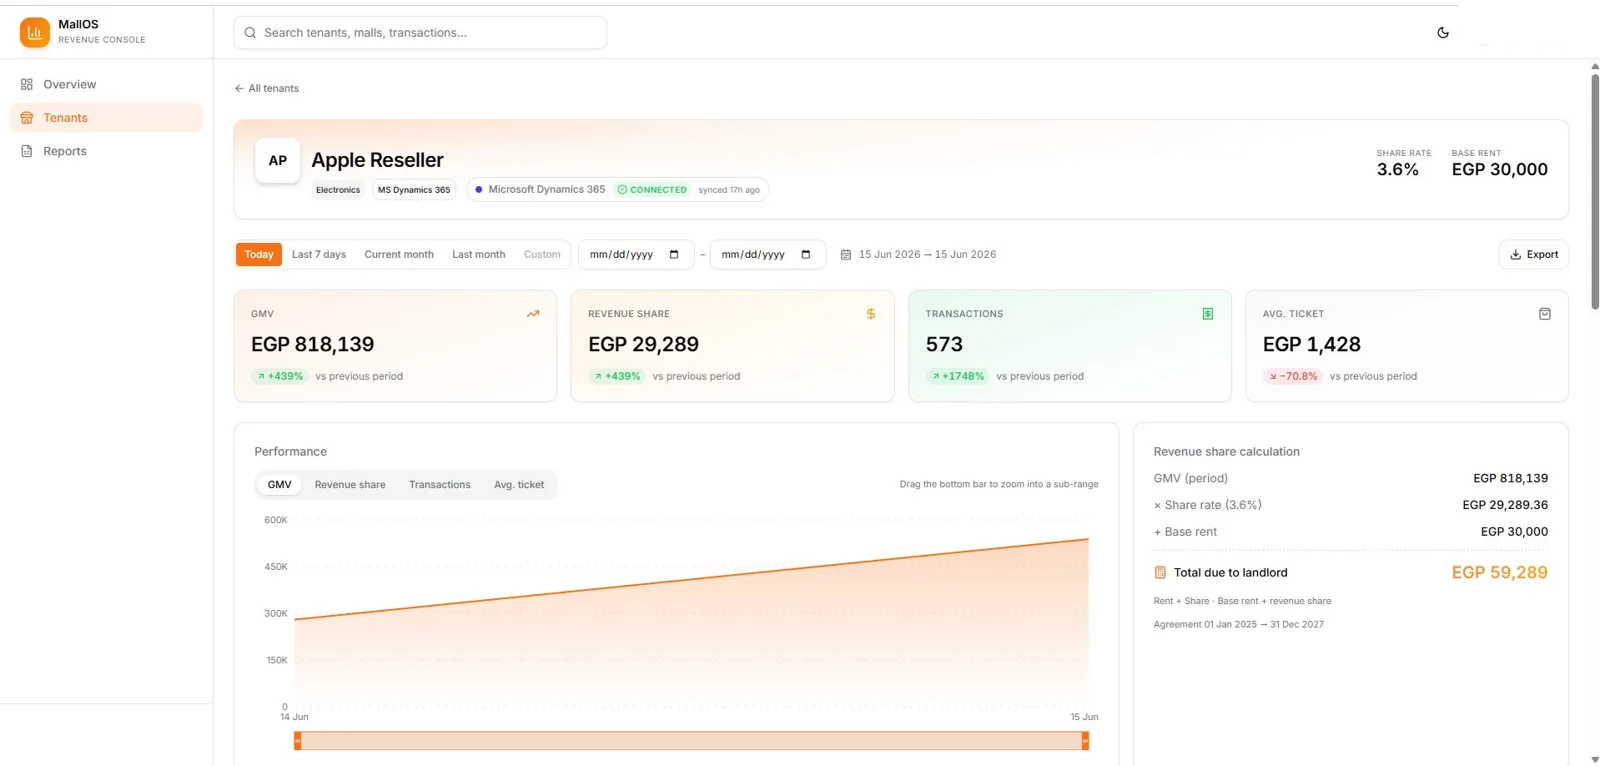Open Overview in the sidebar
The width and height of the screenshot is (1600, 766).
(106, 84)
